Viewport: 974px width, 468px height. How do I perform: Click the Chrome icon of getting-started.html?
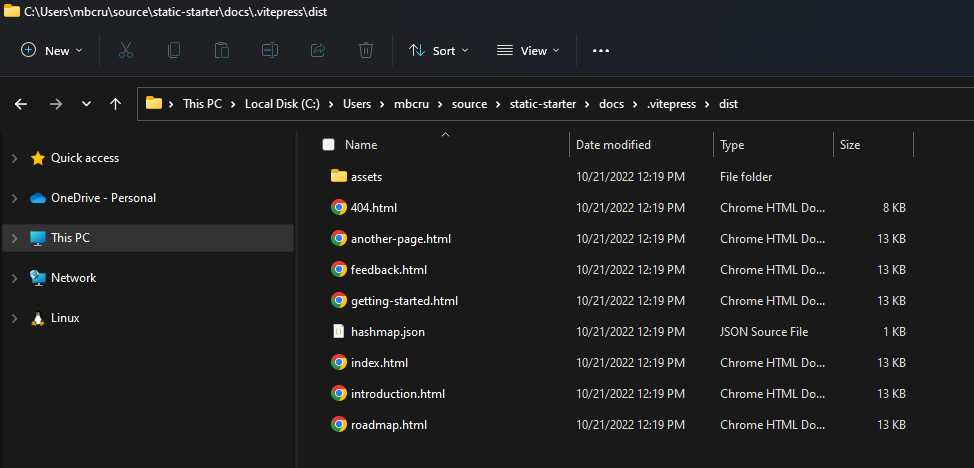click(x=339, y=301)
